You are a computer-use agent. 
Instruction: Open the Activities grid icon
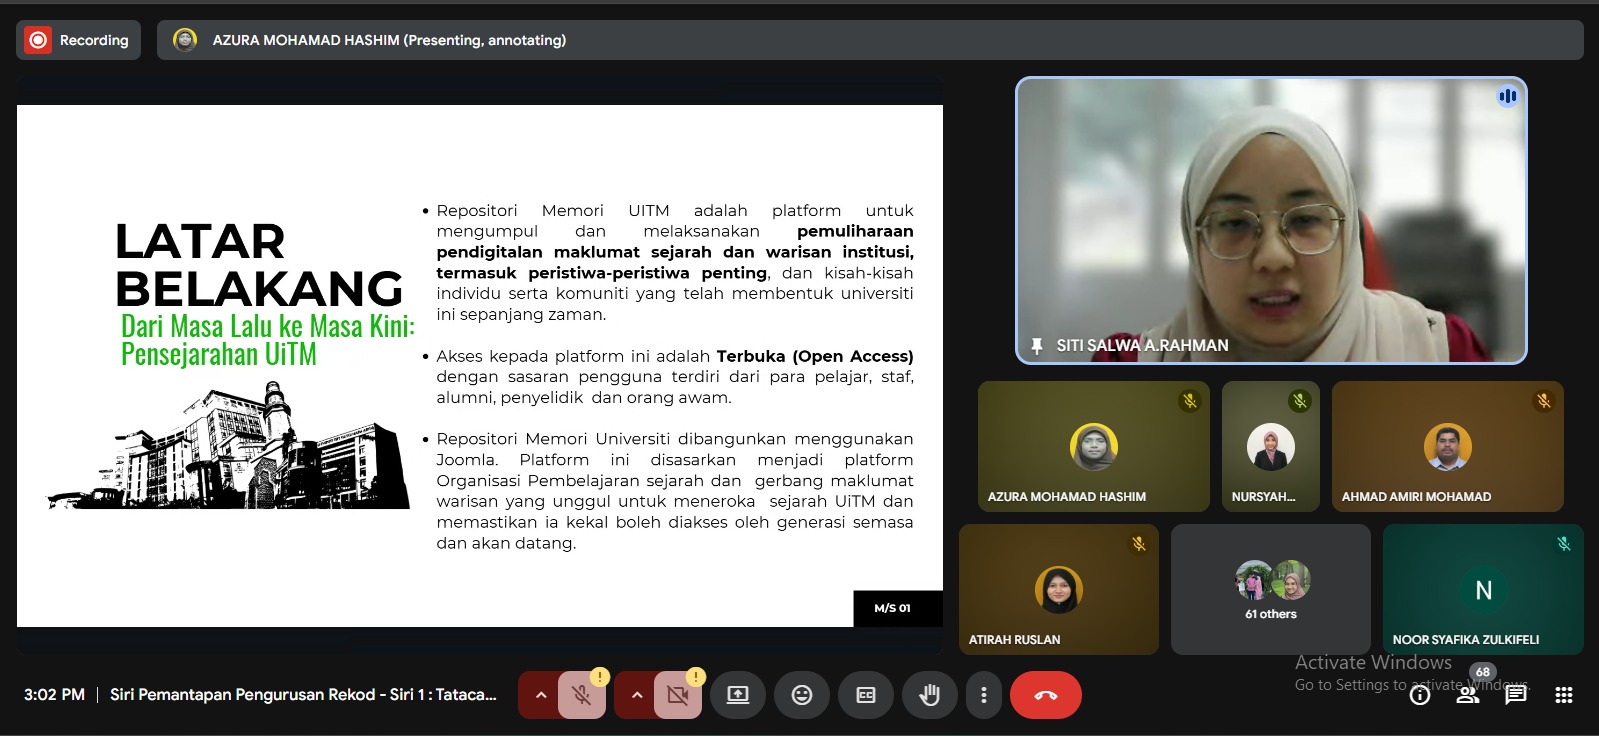click(x=1564, y=696)
